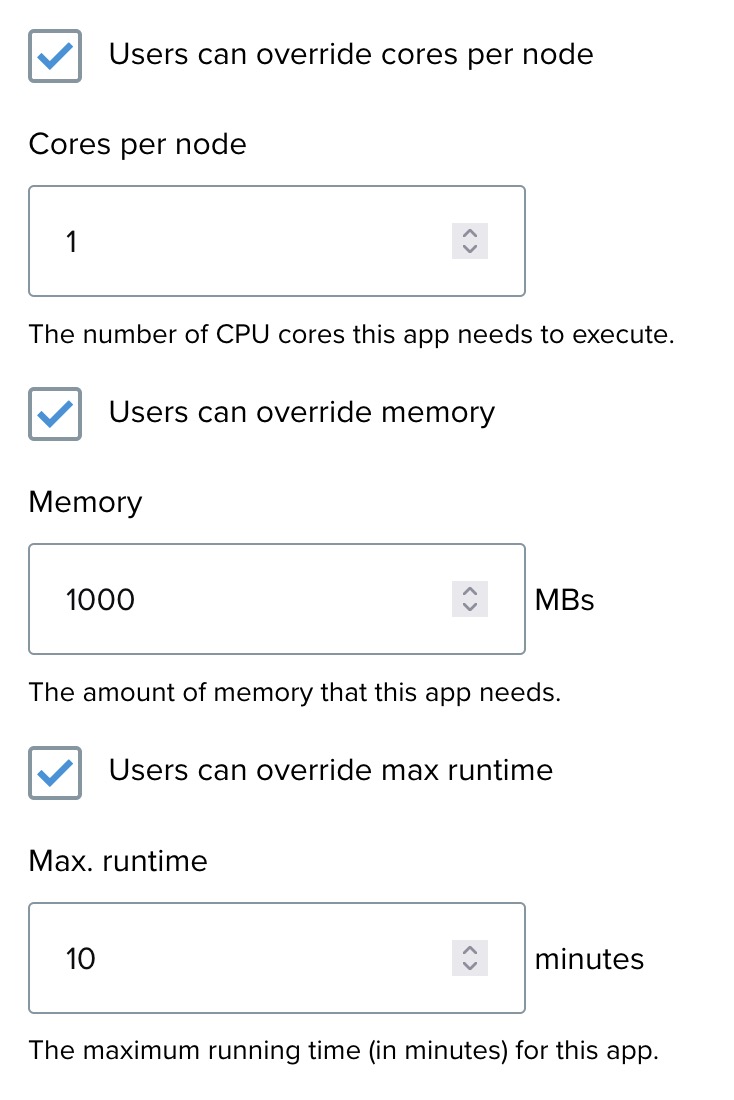Image resolution: width=734 pixels, height=1100 pixels.
Task: Click the "Users can override memory" label text
Action: (302, 412)
